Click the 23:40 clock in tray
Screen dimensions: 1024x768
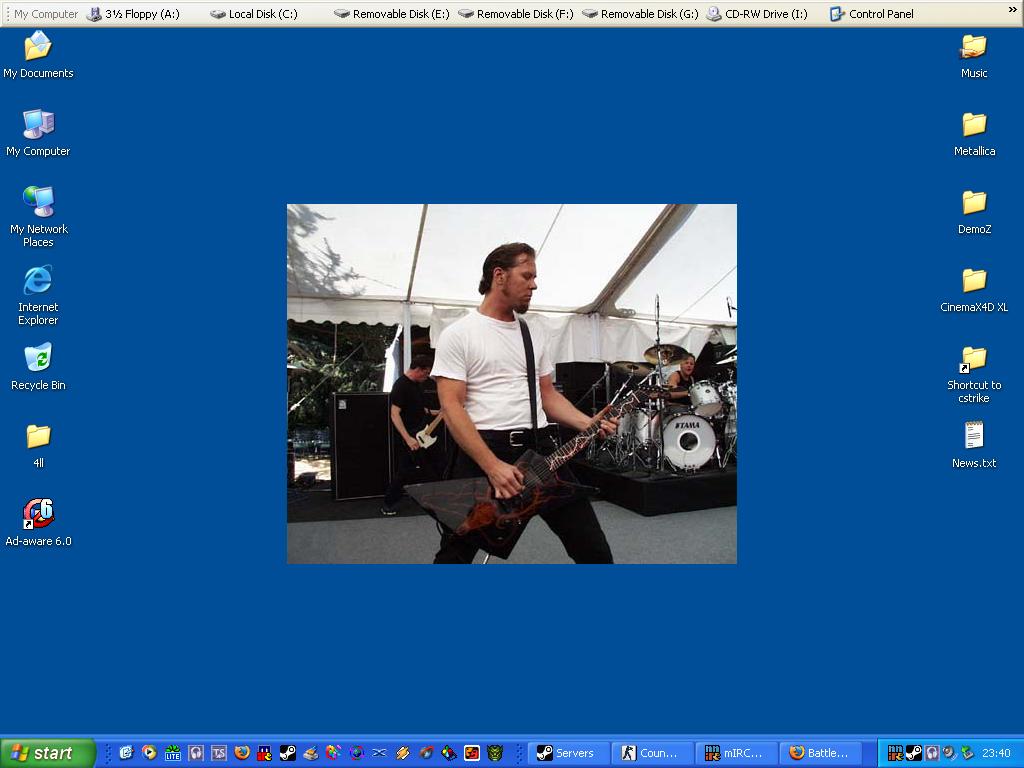coord(996,753)
